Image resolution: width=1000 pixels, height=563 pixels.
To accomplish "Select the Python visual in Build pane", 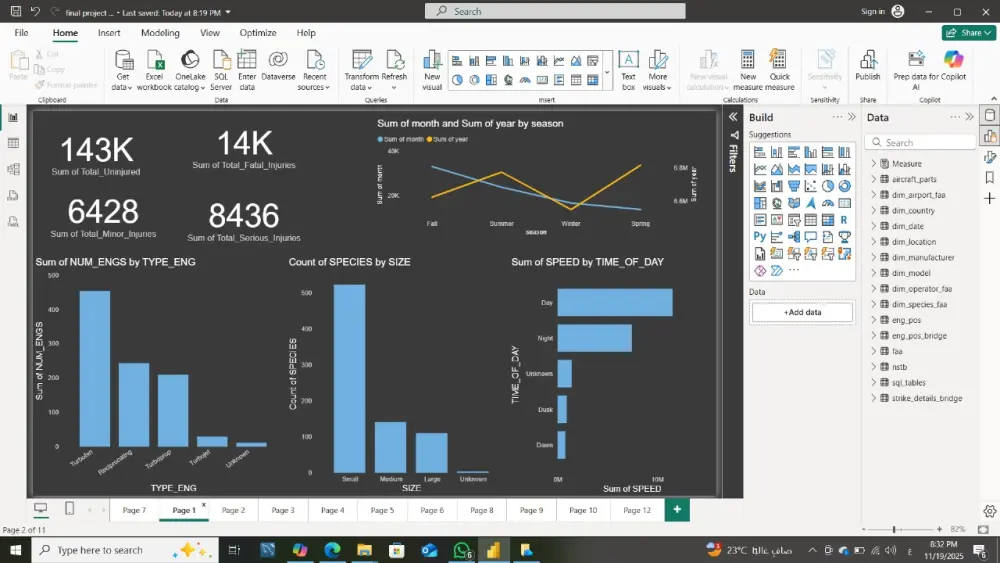I will 760,237.
